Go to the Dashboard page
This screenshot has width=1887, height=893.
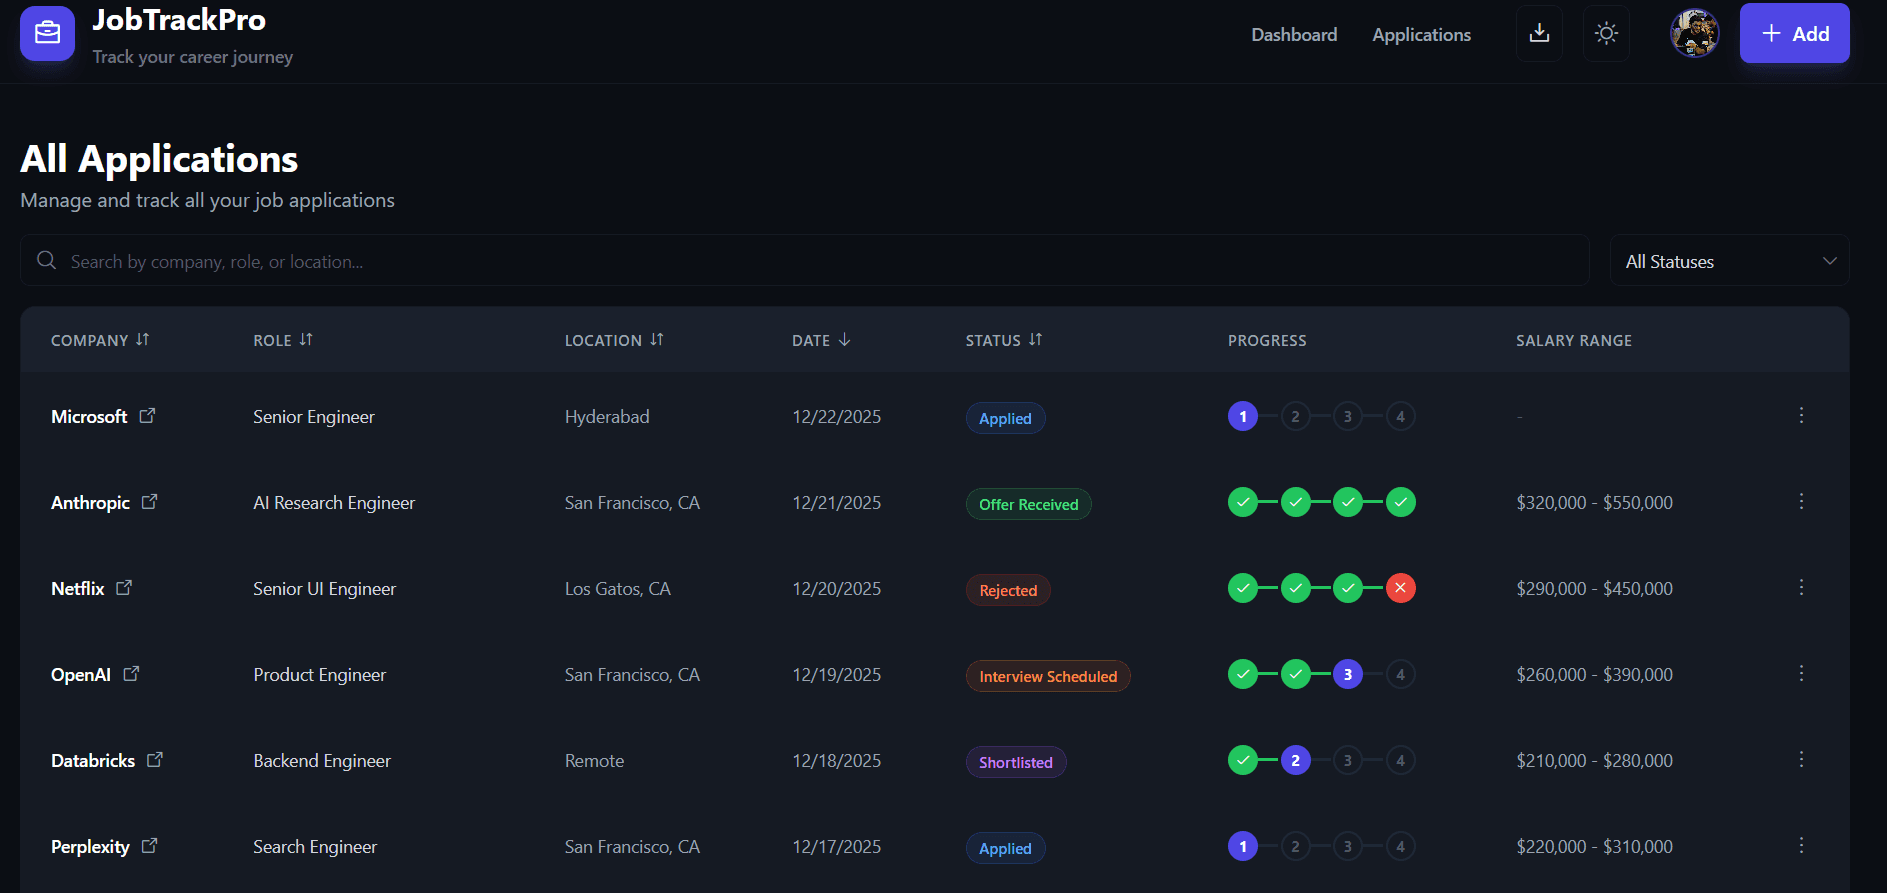point(1294,34)
